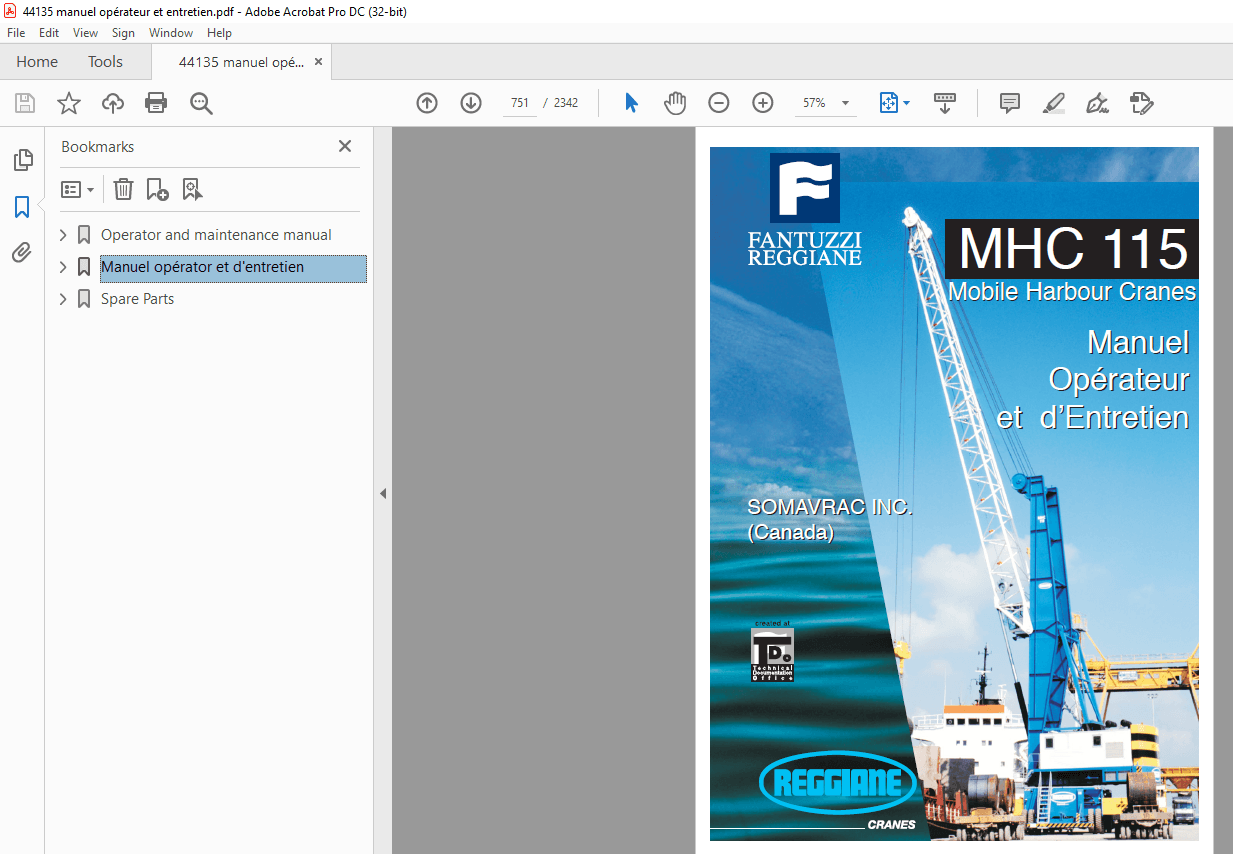
Task: Open the bookmark options menu
Action: click(77, 189)
